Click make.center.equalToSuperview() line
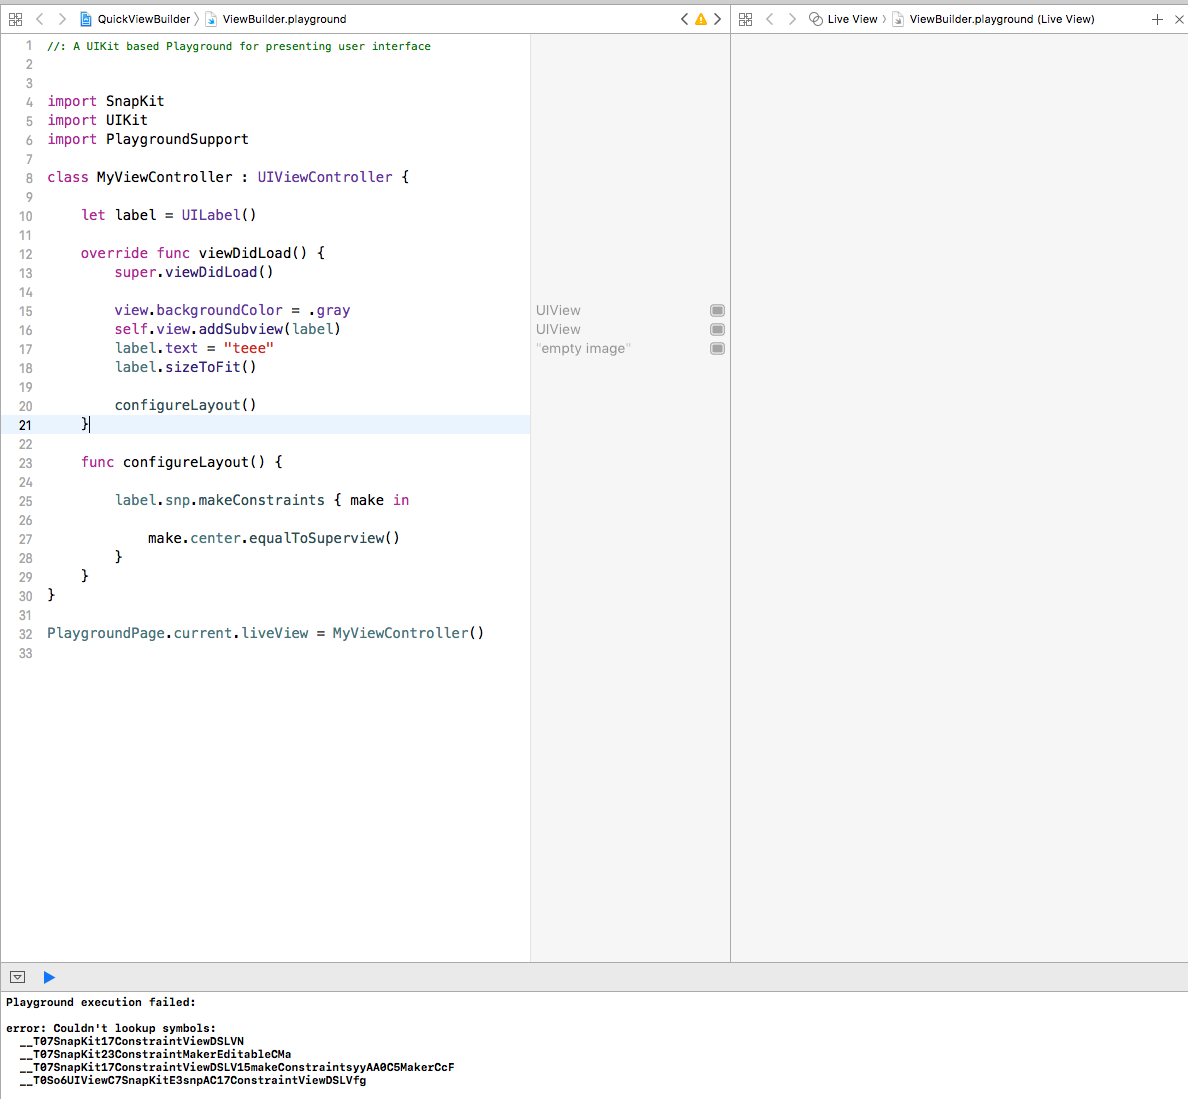The height and width of the screenshot is (1099, 1188). point(274,539)
